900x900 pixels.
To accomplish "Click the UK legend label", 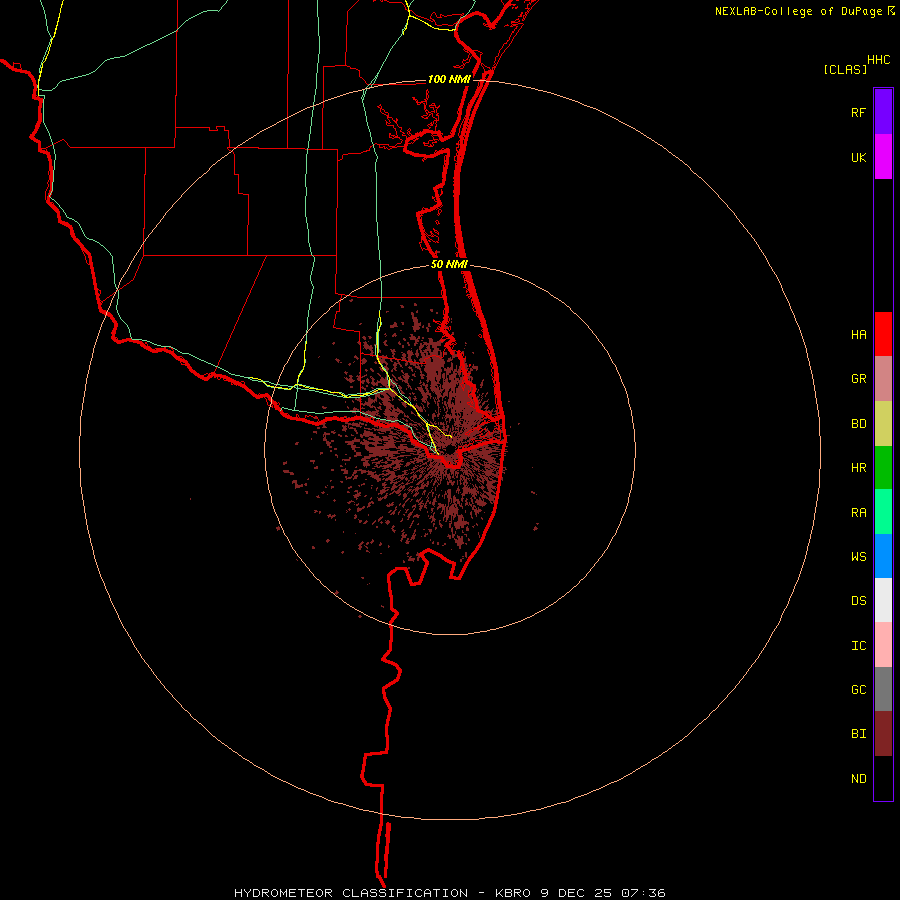I will click(x=858, y=157).
